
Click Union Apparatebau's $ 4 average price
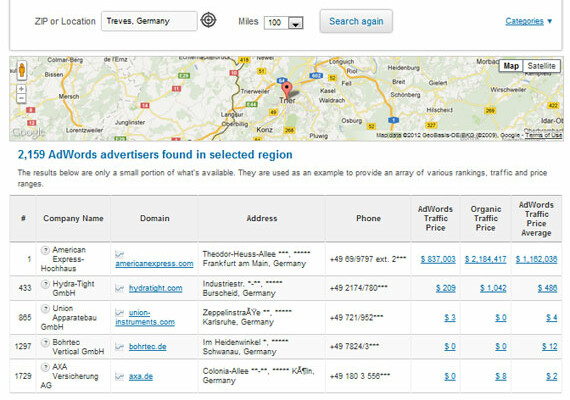pyautogui.click(x=551, y=318)
